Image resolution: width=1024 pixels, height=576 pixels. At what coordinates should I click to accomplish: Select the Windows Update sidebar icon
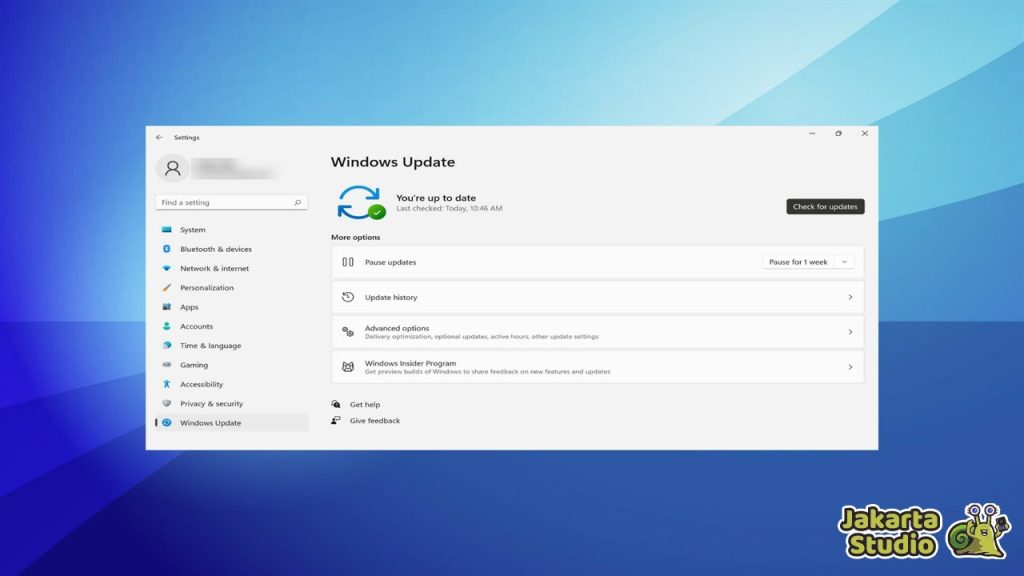tap(167, 423)
